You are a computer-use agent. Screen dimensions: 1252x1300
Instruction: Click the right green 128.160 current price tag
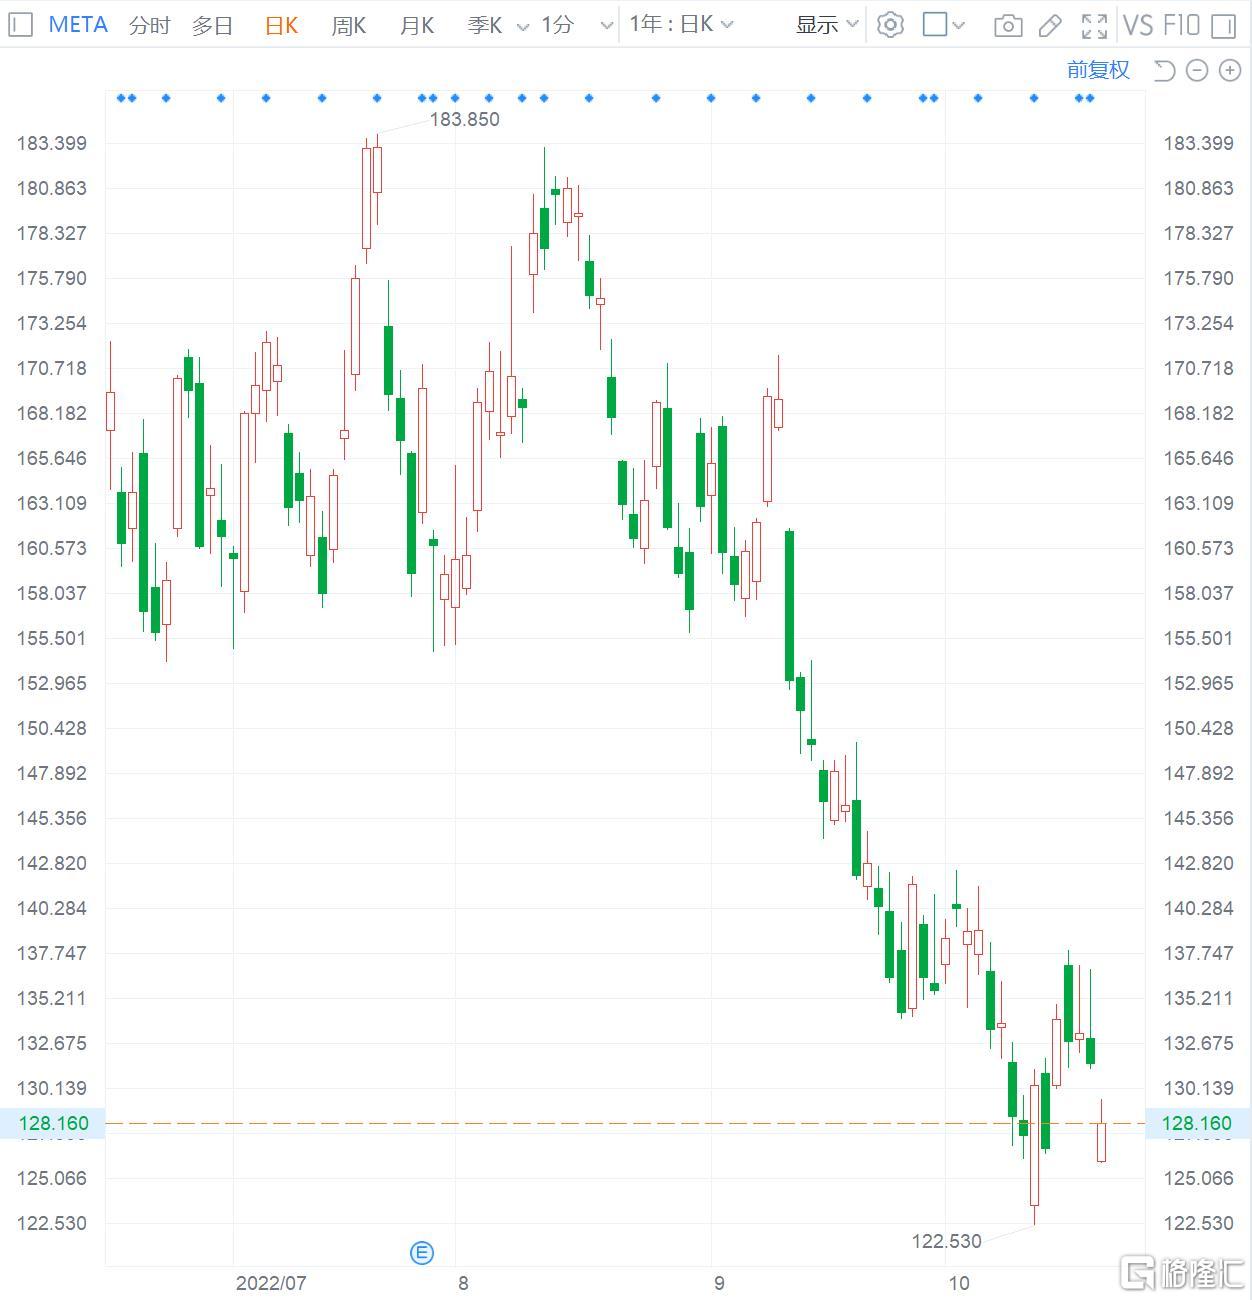pyautogui.click(x=1199, y=1123)
